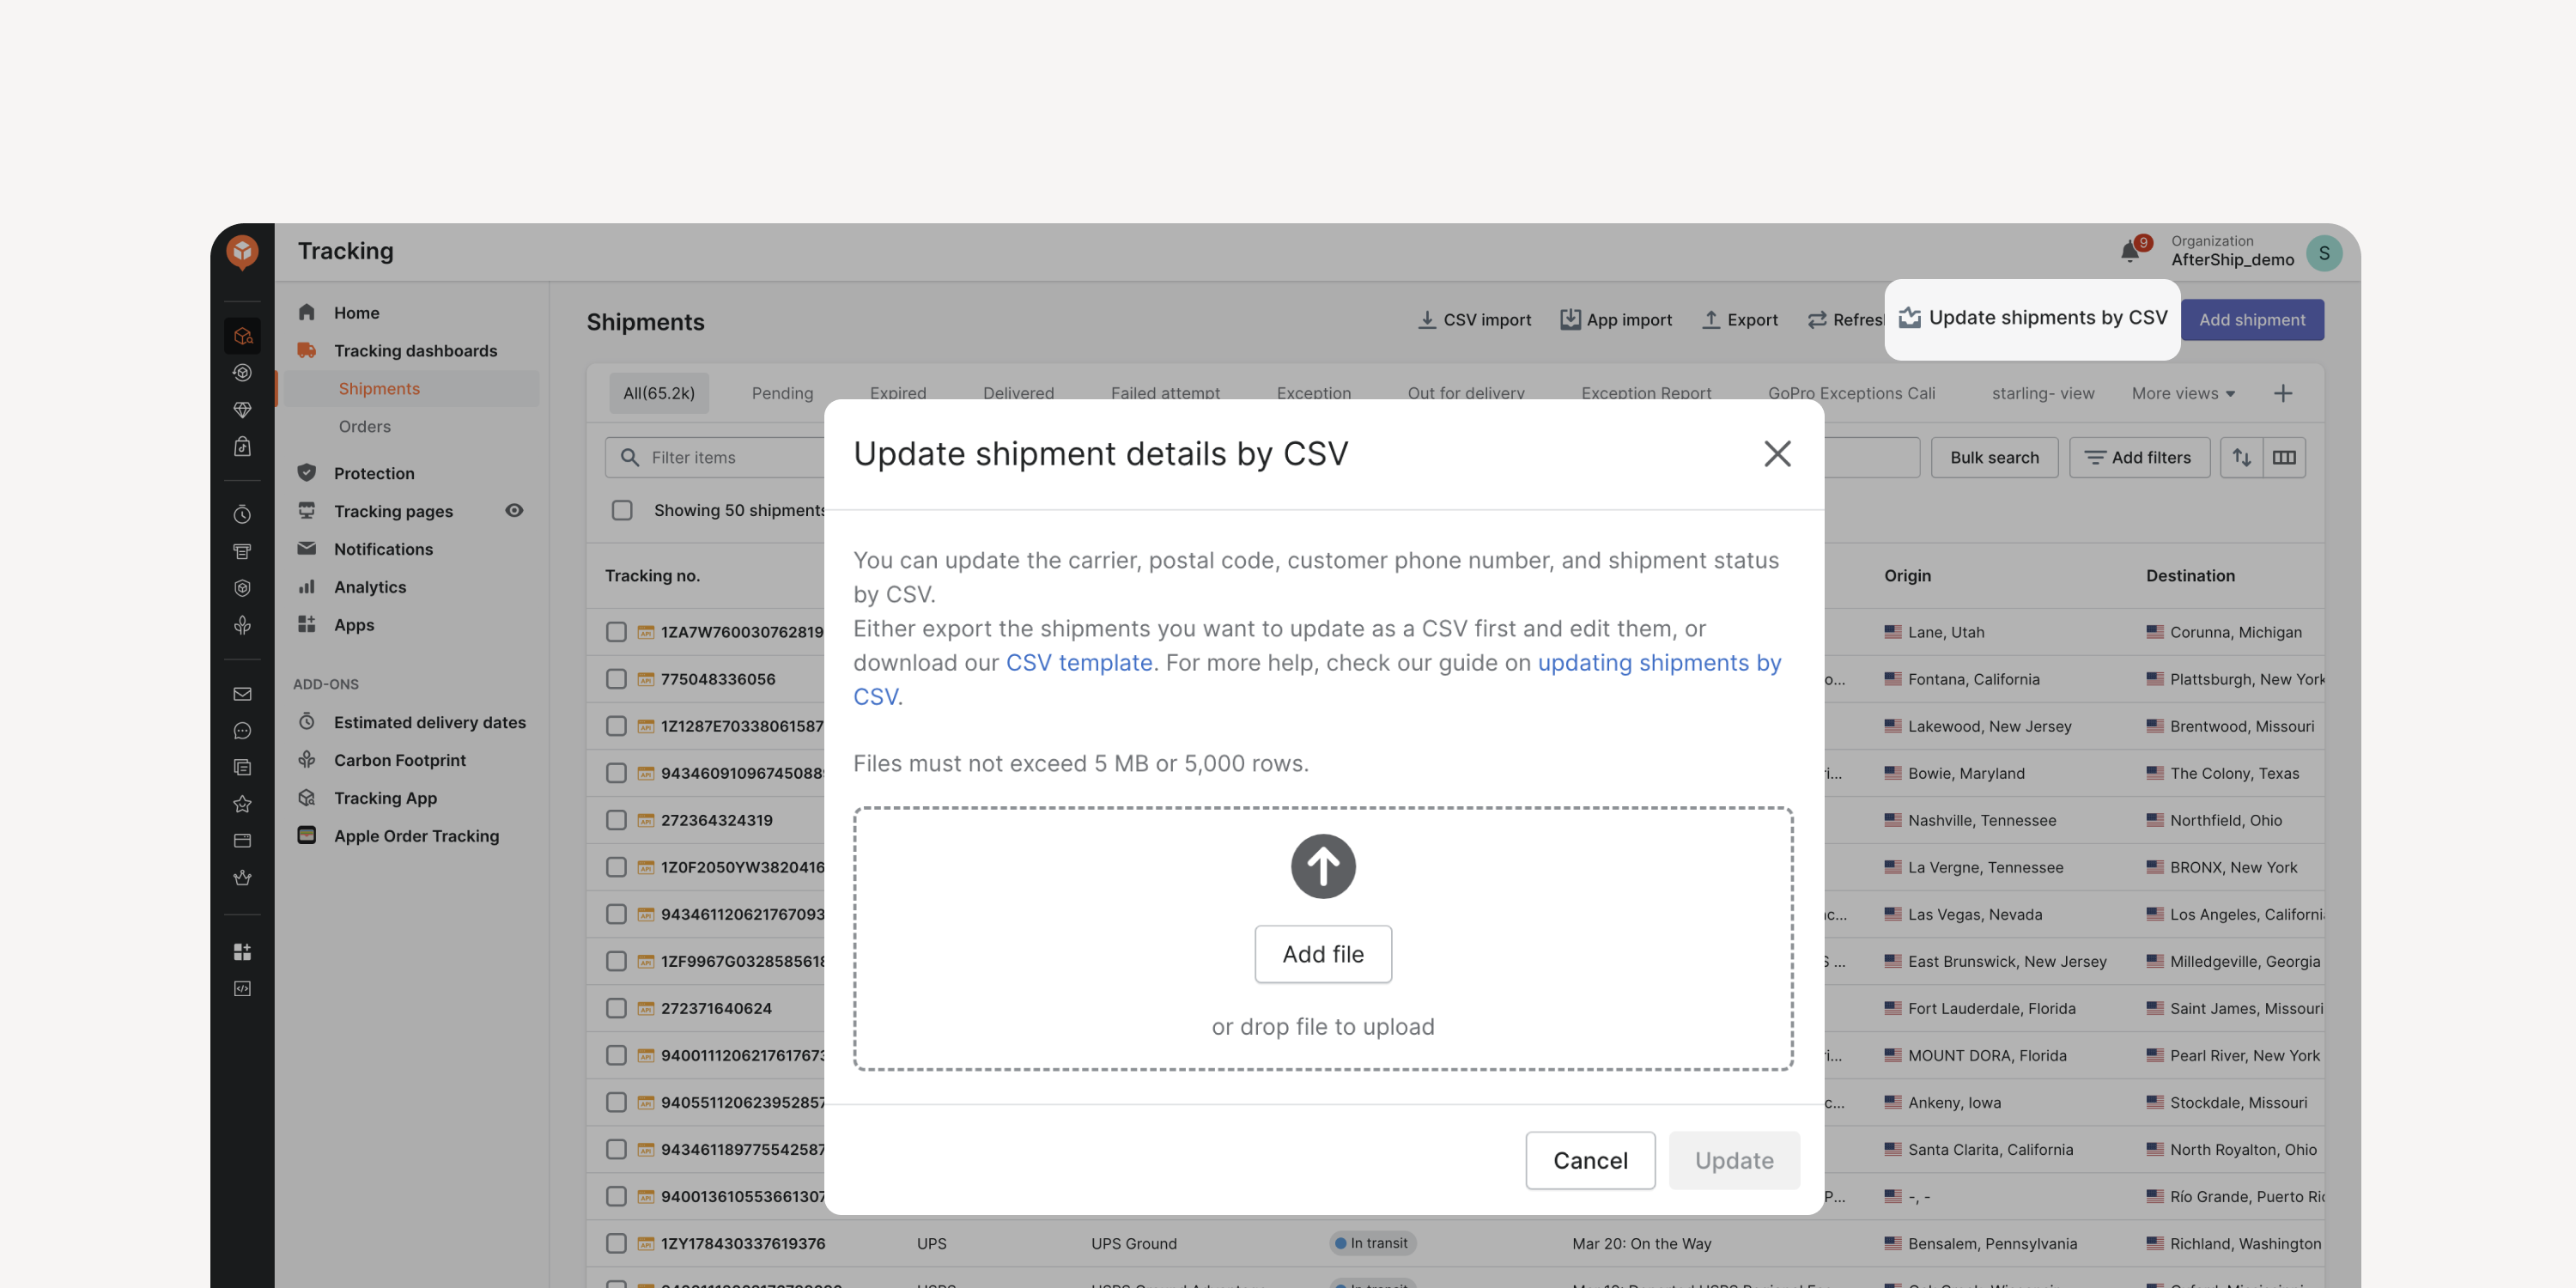Click the Apps grid icon in sidebar

[x=307, y=624]
